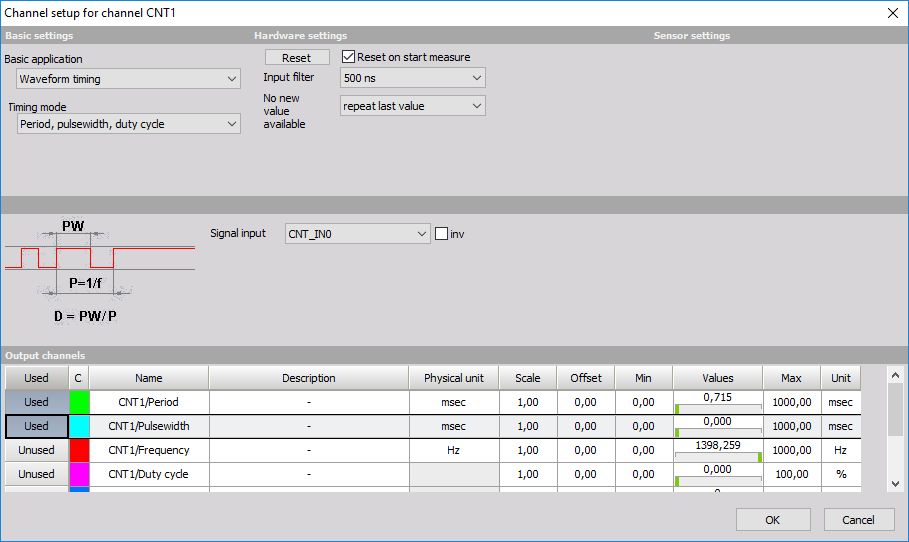Click the Used column header
Viewport: 909px width, 542px height.
pos(37,378)
